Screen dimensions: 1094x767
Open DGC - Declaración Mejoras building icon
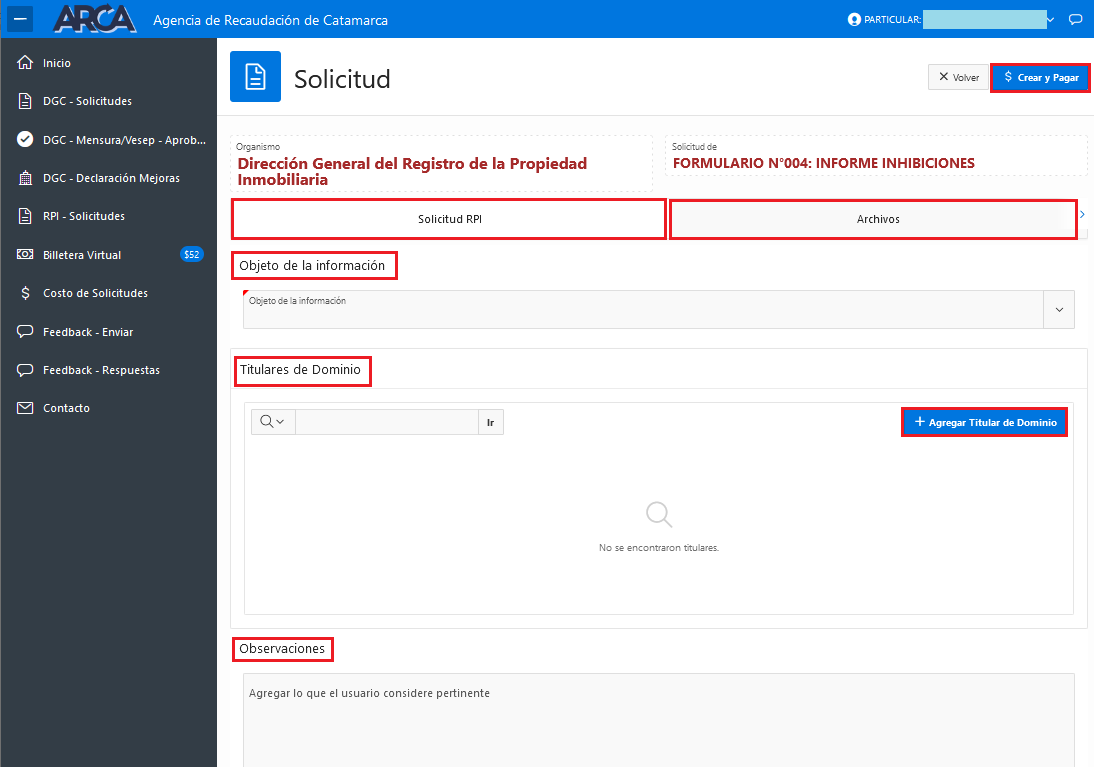(25, 178)
